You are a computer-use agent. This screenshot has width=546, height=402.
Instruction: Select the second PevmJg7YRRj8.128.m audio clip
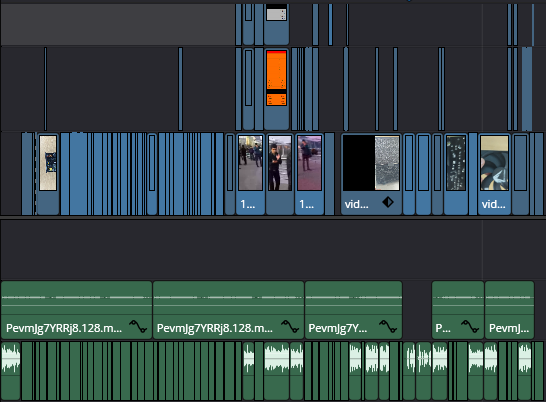[228, 310]
